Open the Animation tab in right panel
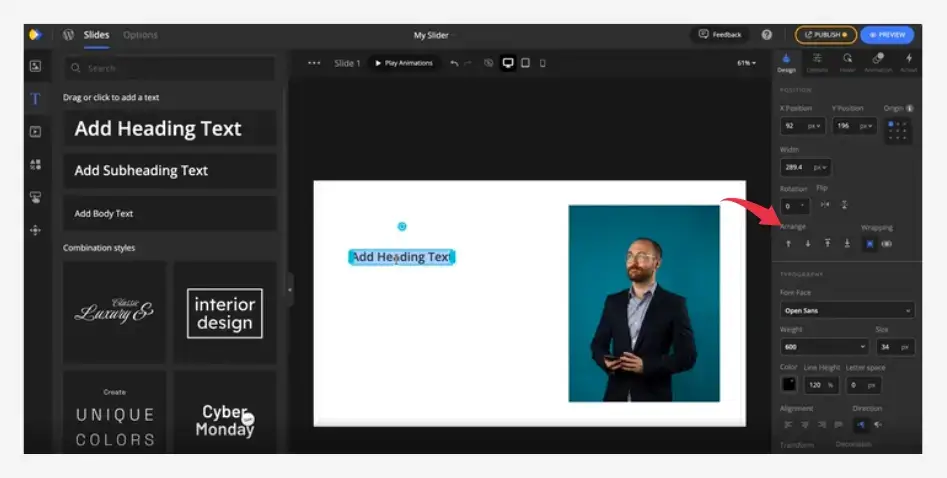The height and width of the screenshot is (478, 947). (877, 63)
